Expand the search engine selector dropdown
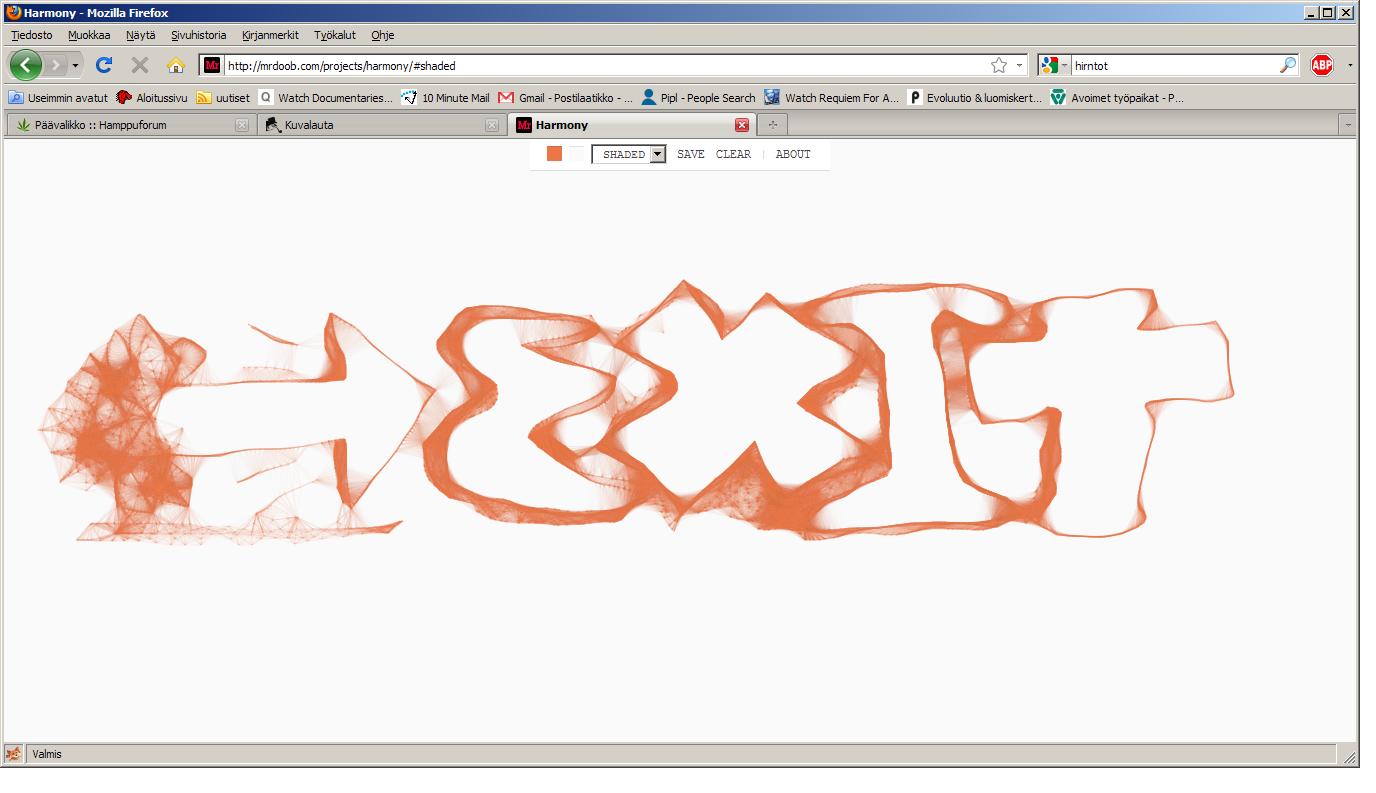Screen dimensions: 1376x793 pos(1054,66)
